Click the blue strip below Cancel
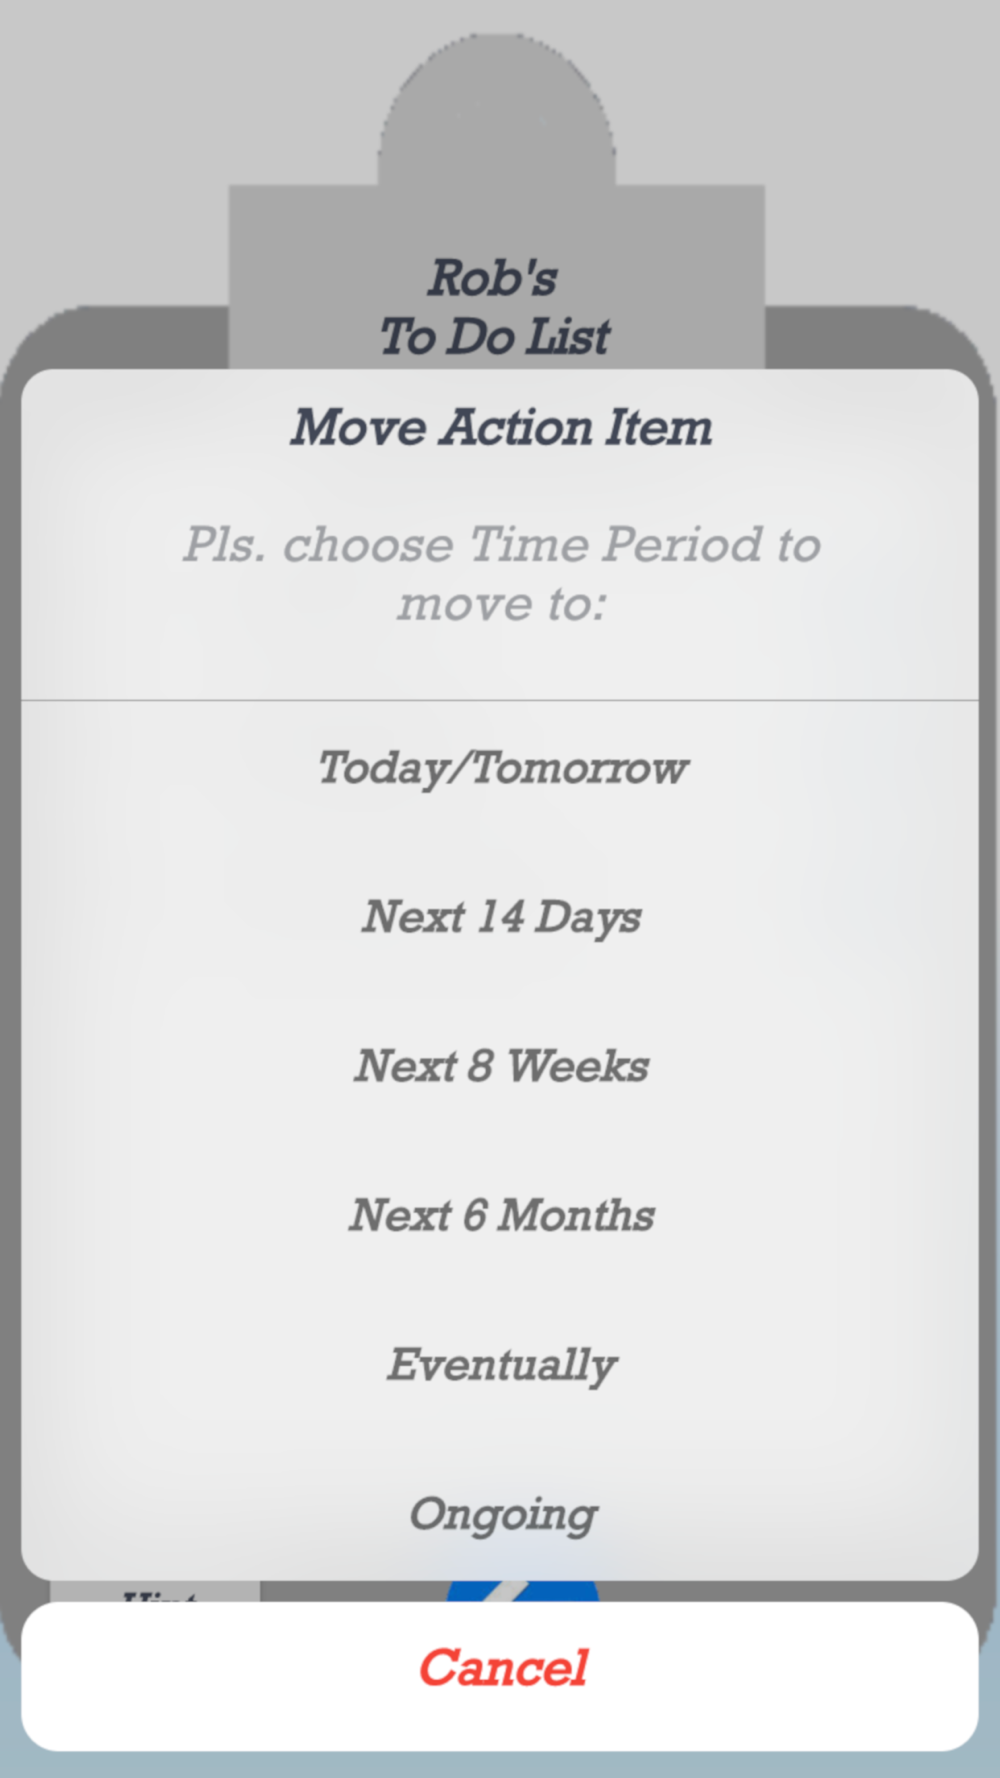Viewport: 1000px width, 1778px height. click(x=500, y=1764)
